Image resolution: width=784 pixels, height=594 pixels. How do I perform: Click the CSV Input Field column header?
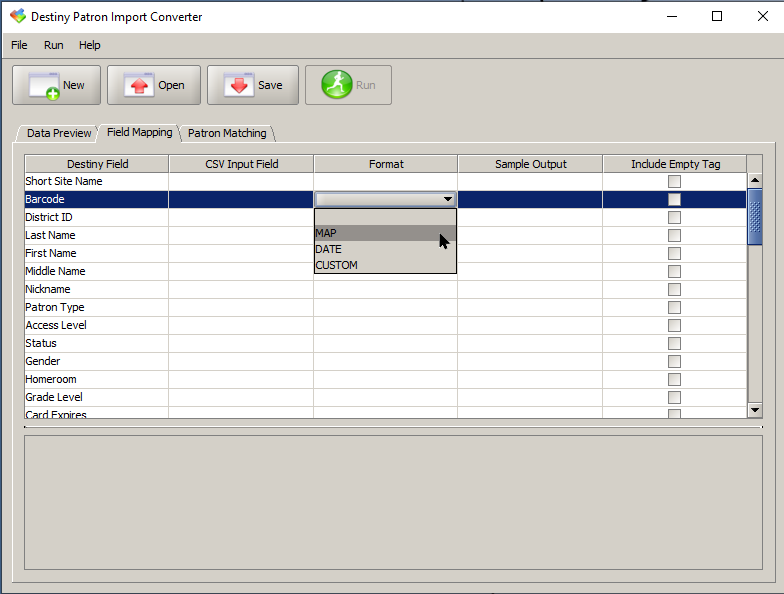coord(242,164)
